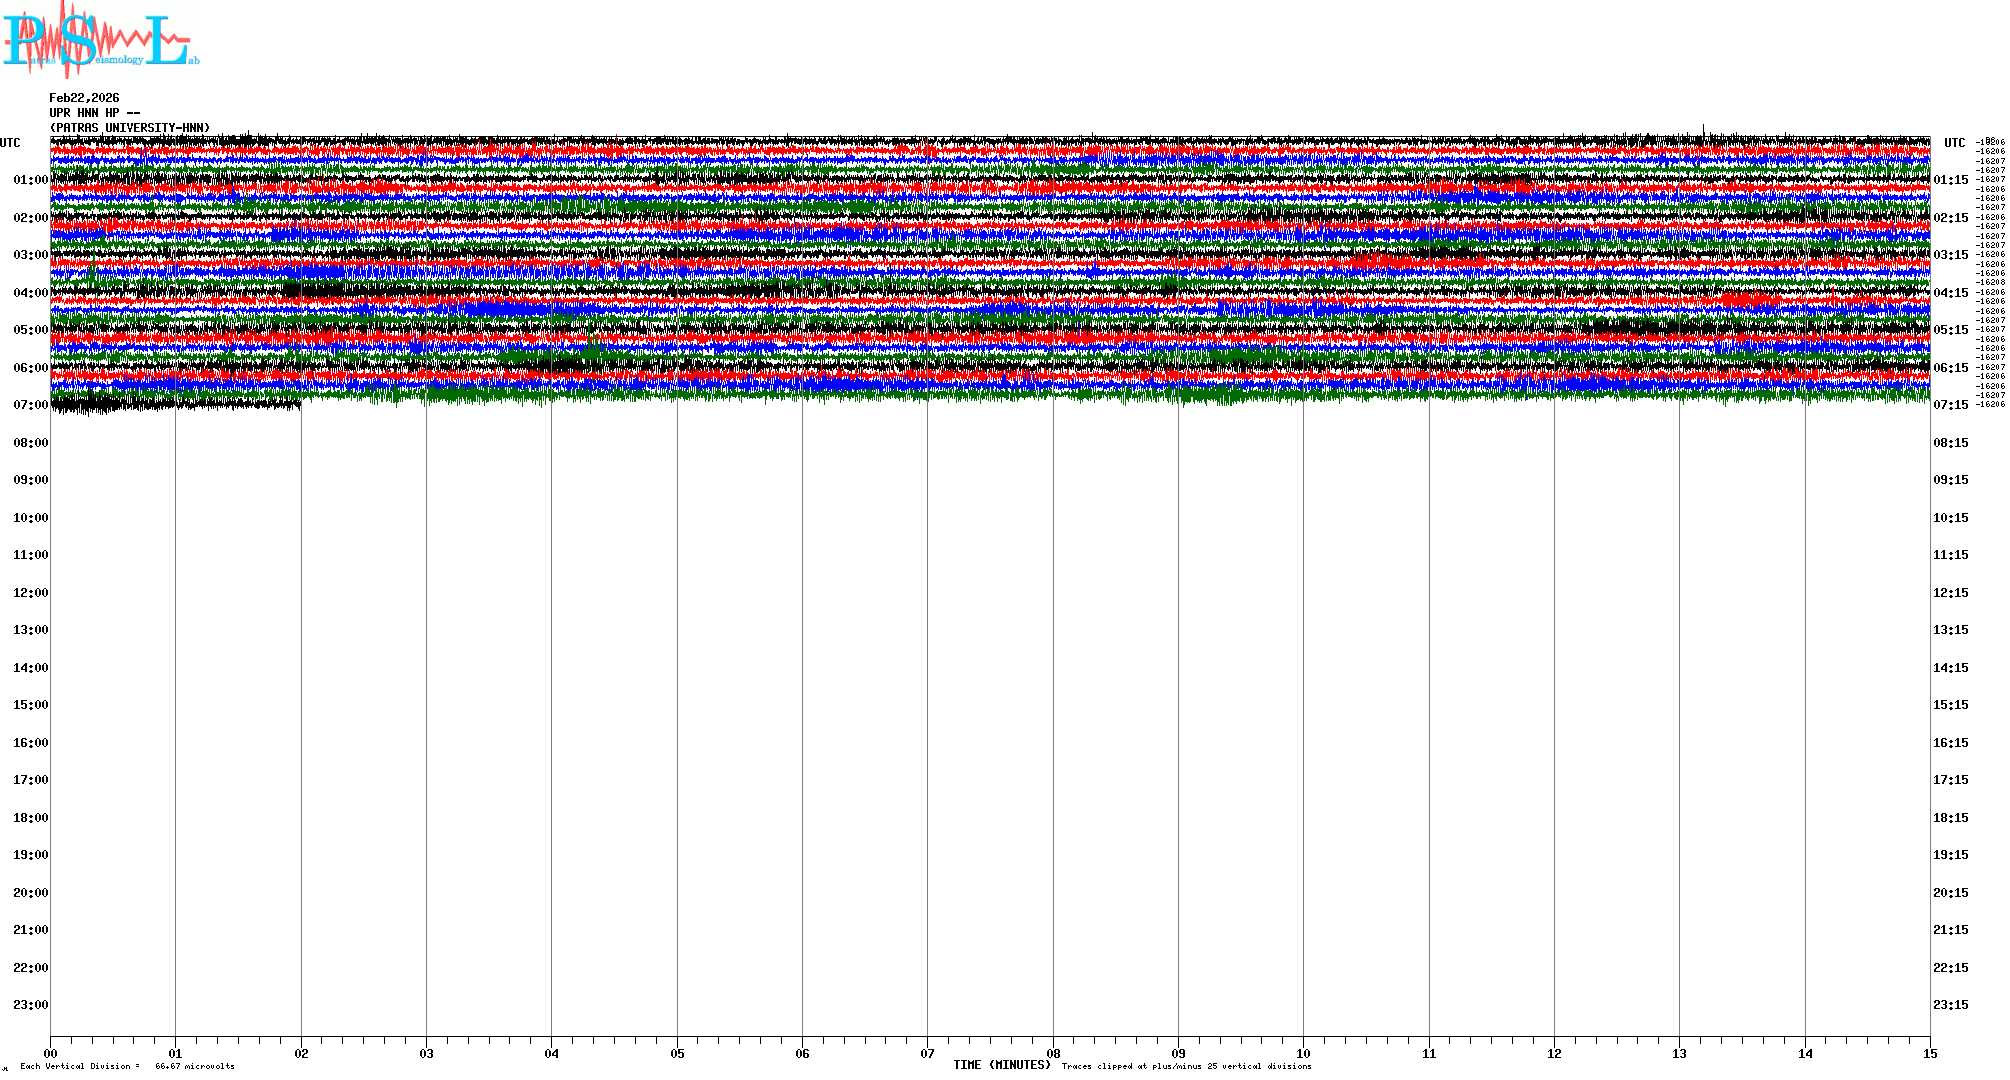Click the 01:00 hour label on left
Image resolution: width=2010 pixels, height=1080 pixels.
click(30, 180)
